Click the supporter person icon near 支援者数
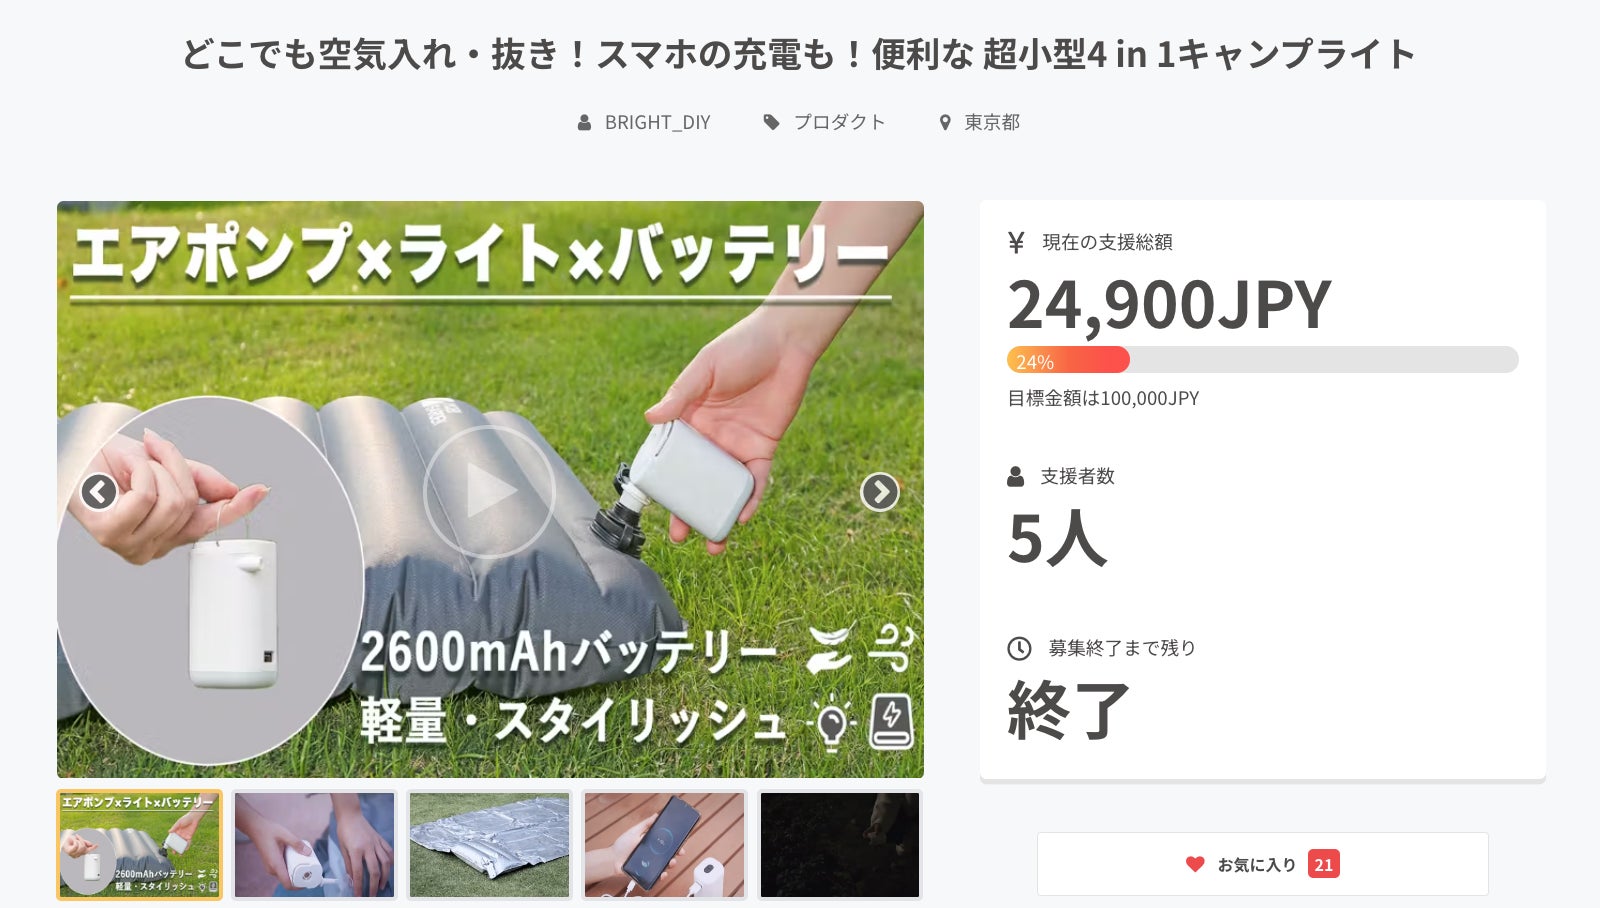The height and width of the screenshot is (908, 1600). (1016, 476)
